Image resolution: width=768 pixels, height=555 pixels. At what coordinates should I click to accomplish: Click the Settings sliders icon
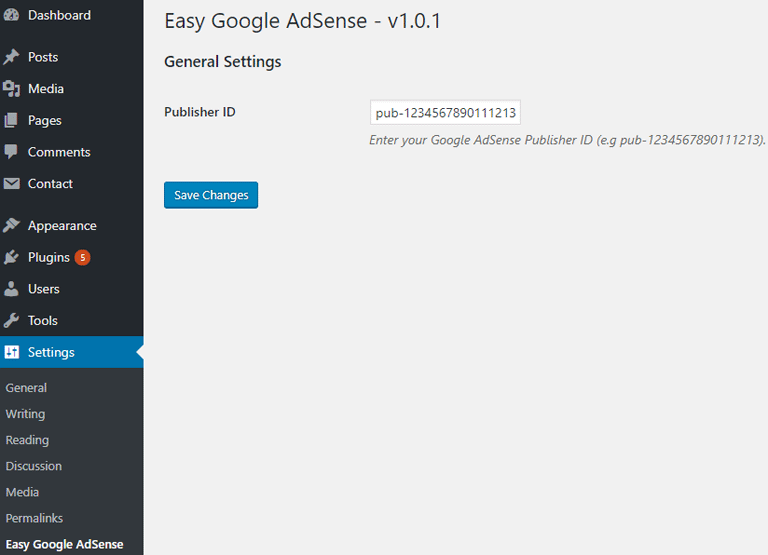pyautogui.click(x=11, y=352)
